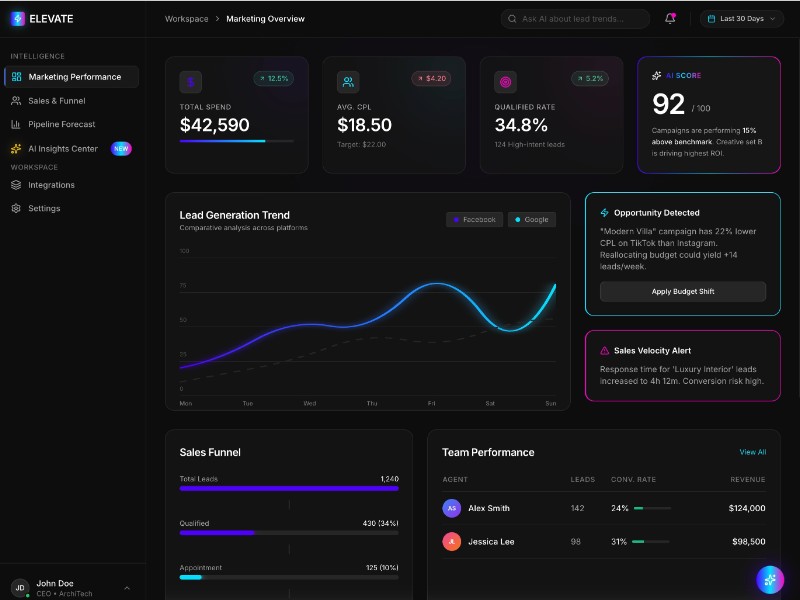Toggle the Google series in chart legend

pyautogui.click(x=532, y=220)
